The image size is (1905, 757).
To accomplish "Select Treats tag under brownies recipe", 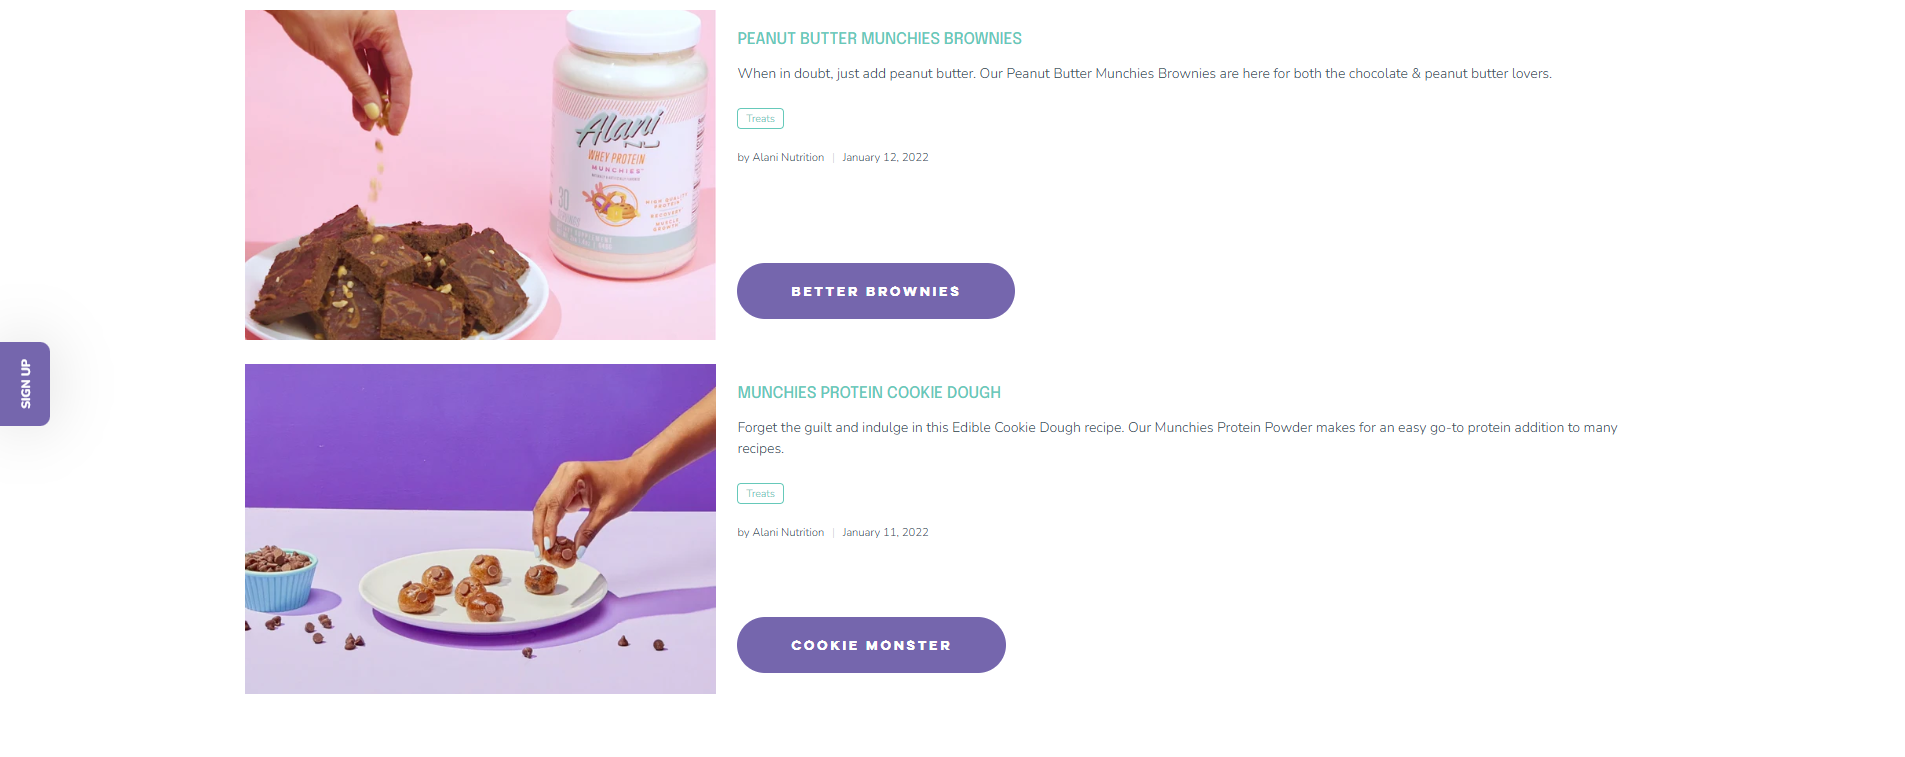I will click(760, 118).
